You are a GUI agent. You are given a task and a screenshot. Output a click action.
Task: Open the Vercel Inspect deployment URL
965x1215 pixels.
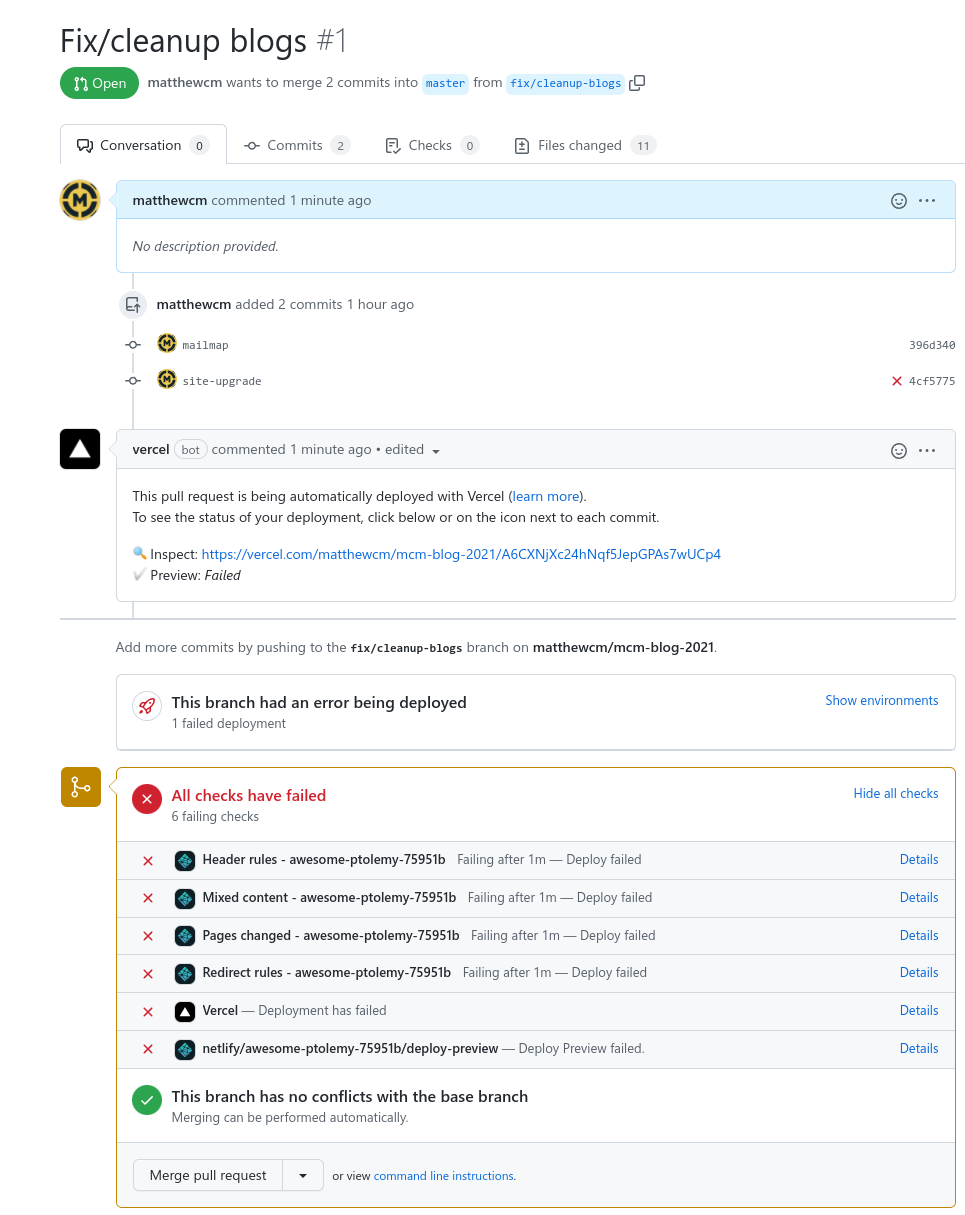coord(461,554)
